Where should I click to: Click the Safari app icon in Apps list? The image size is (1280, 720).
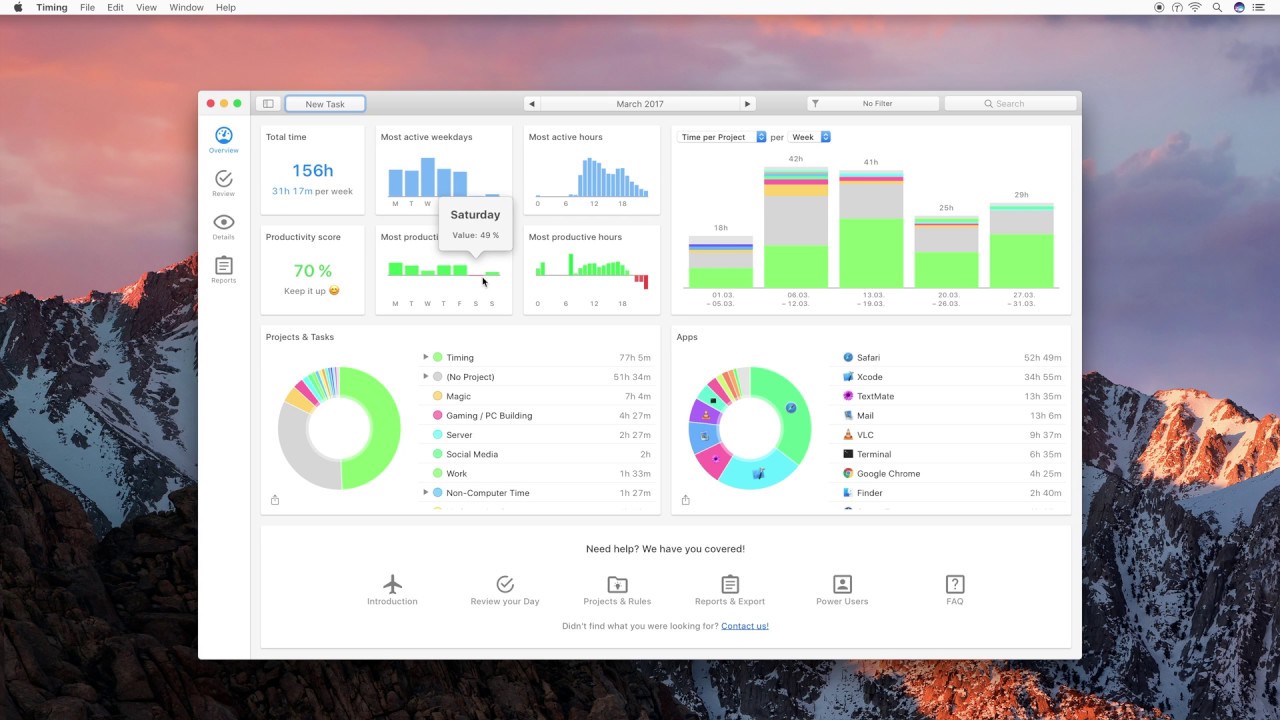point(848,357)
